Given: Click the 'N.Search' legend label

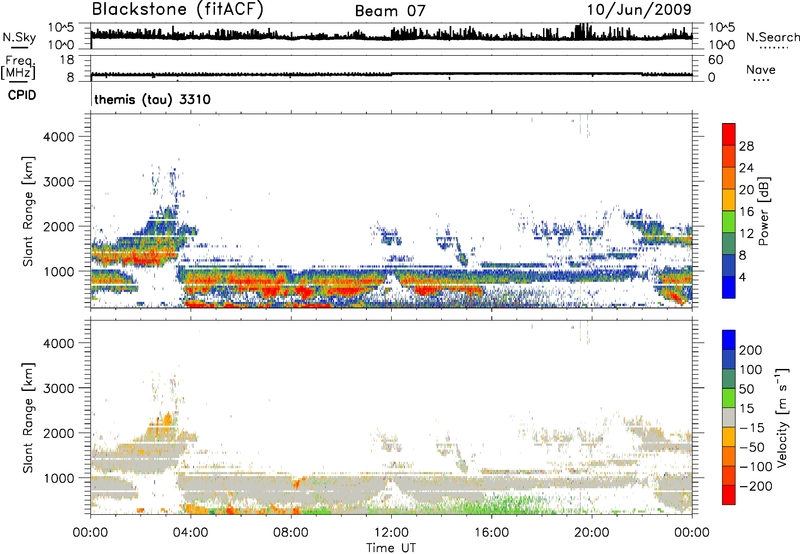Looking at the screenshot, I should tap(772, 37).
